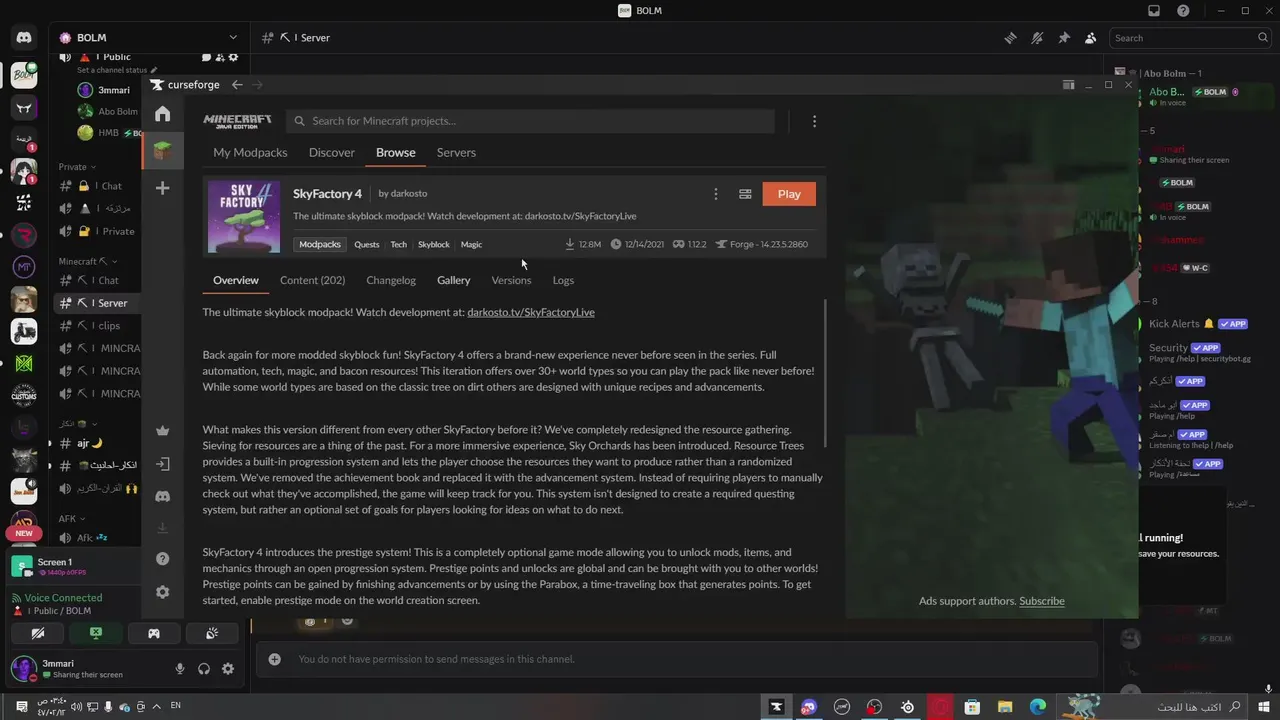Open Discord soundboard button

click(x=212, y=633)
